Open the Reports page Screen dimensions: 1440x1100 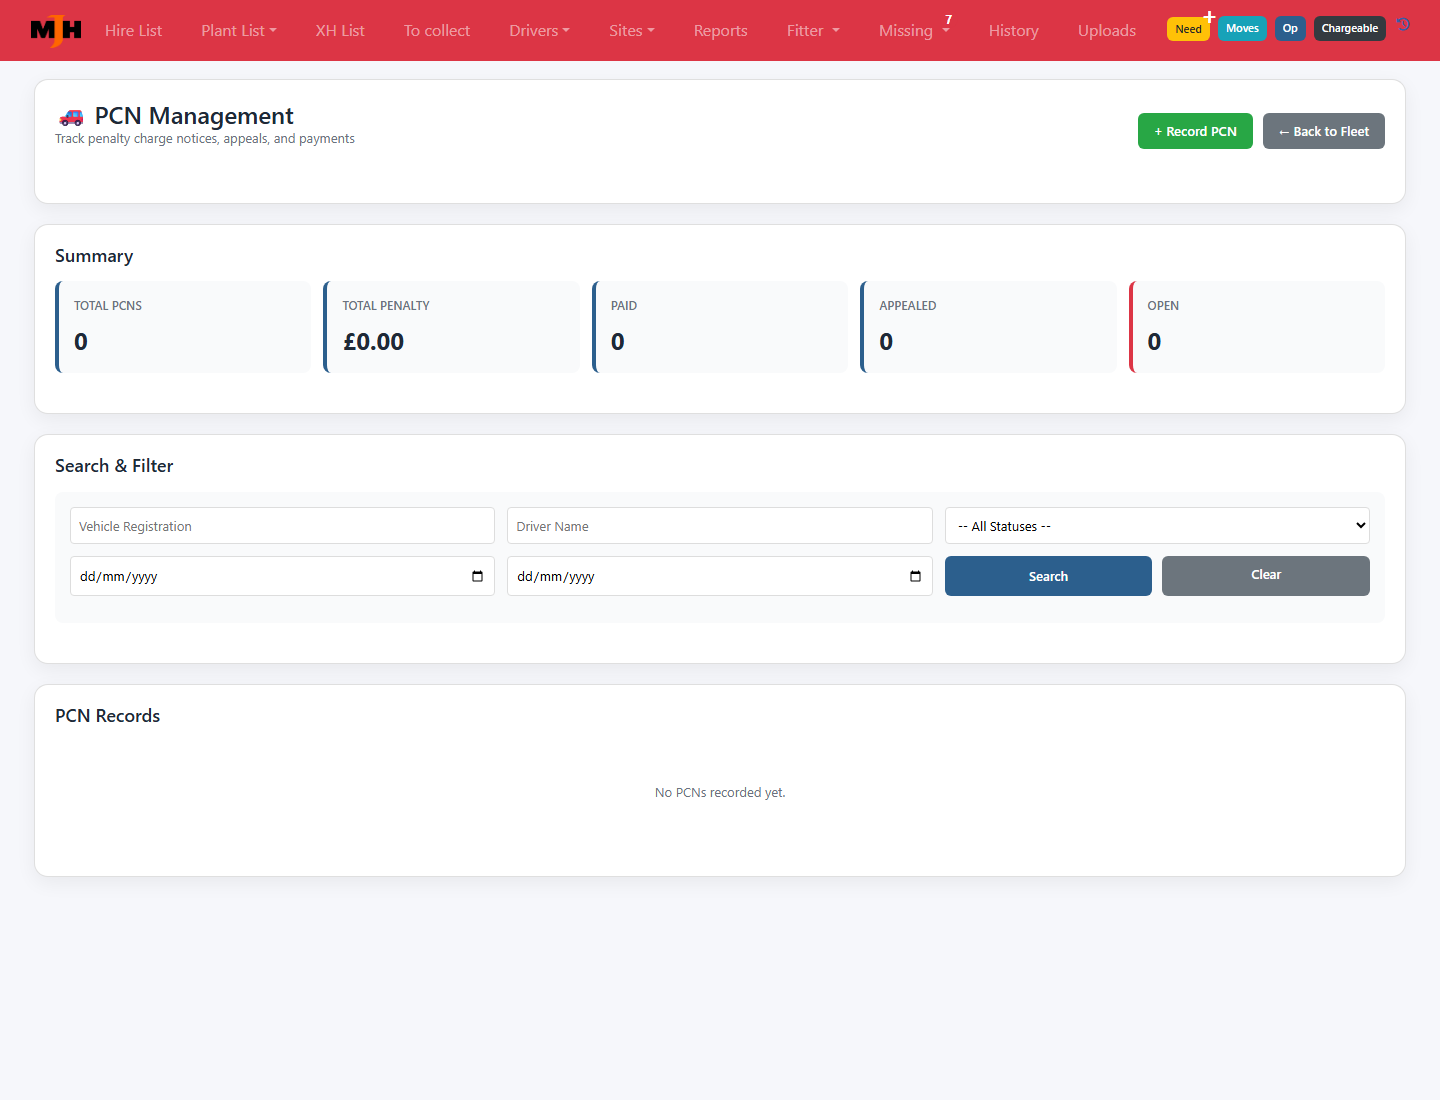721,31
